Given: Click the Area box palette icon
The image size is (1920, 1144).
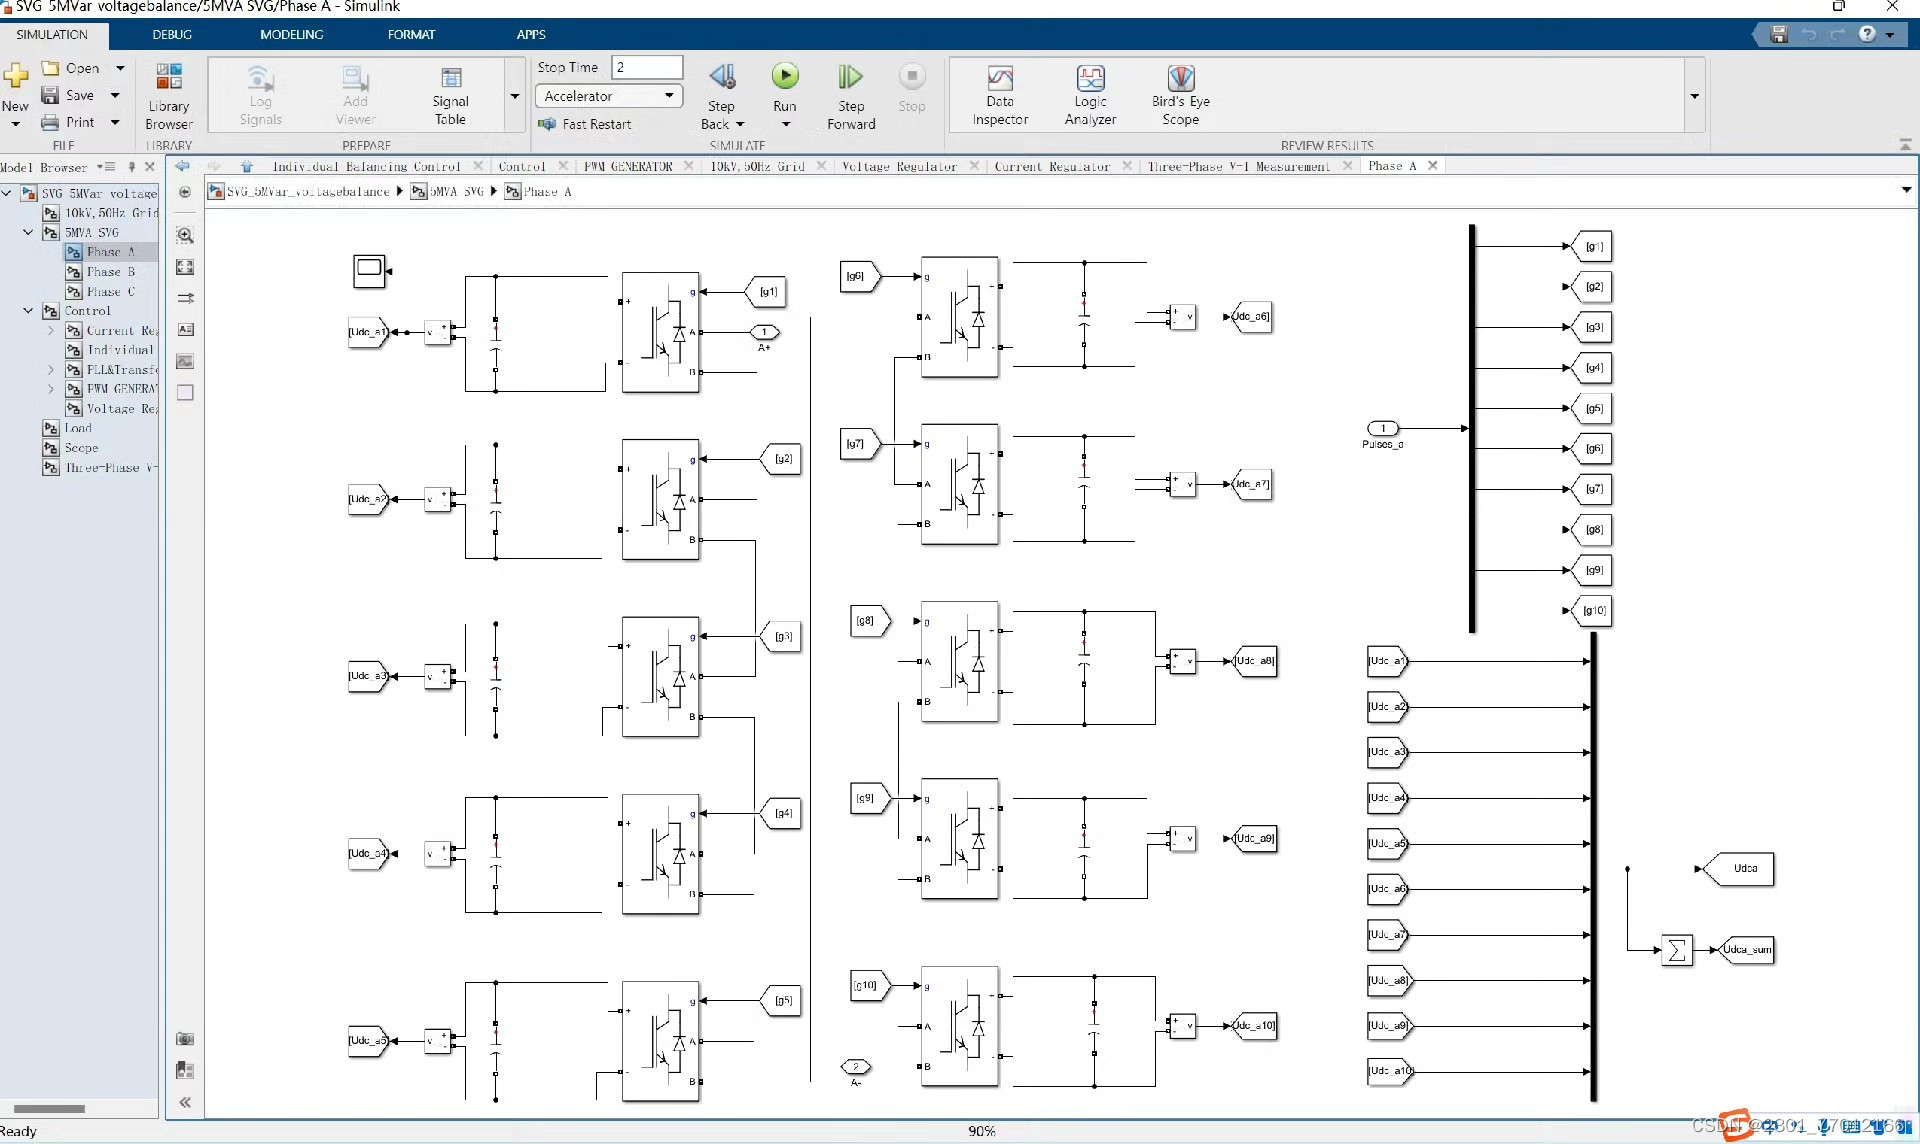Looking at the screenshot, I should (185, 393).
